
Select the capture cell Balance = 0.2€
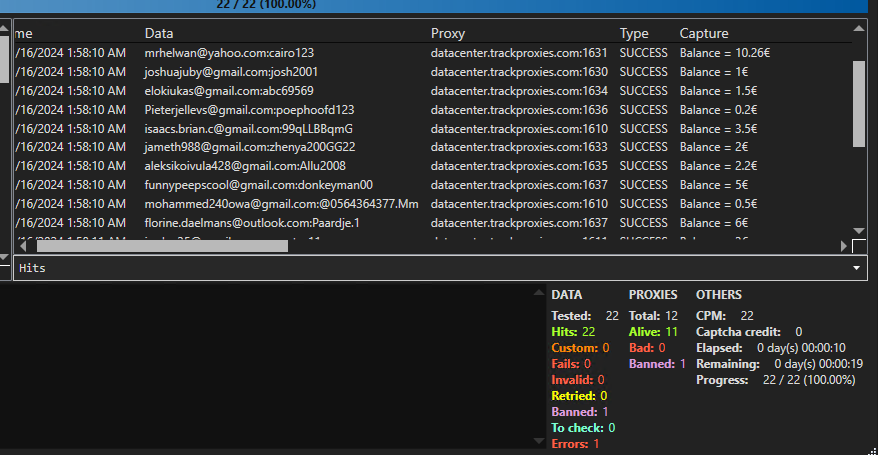click(x=718, y=110)
